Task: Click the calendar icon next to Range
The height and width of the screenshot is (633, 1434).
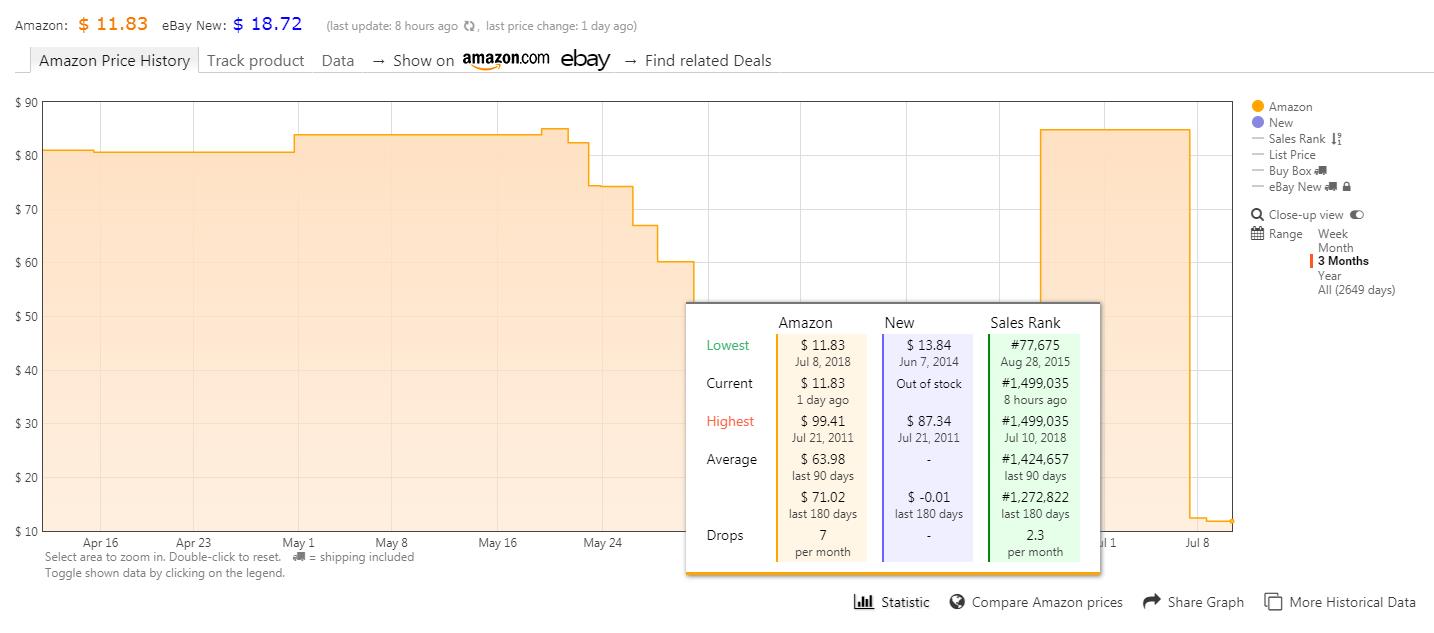Action: (x=1258, y=234)
